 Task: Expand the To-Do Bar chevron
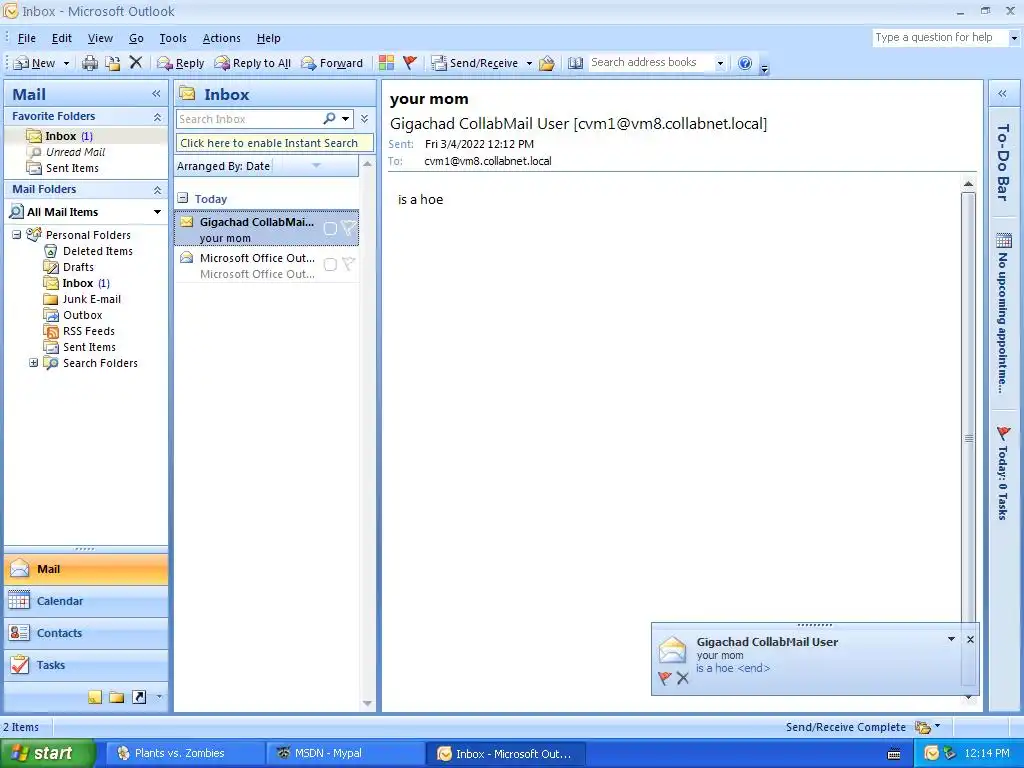[x=1002, y=94]
